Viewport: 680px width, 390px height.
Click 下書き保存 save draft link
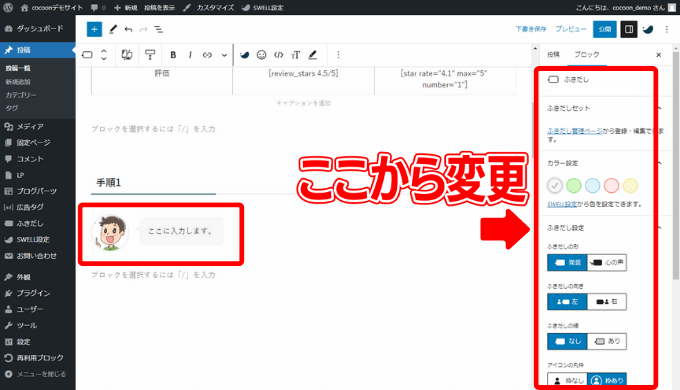pyautogui.click(x=531, y=29)
